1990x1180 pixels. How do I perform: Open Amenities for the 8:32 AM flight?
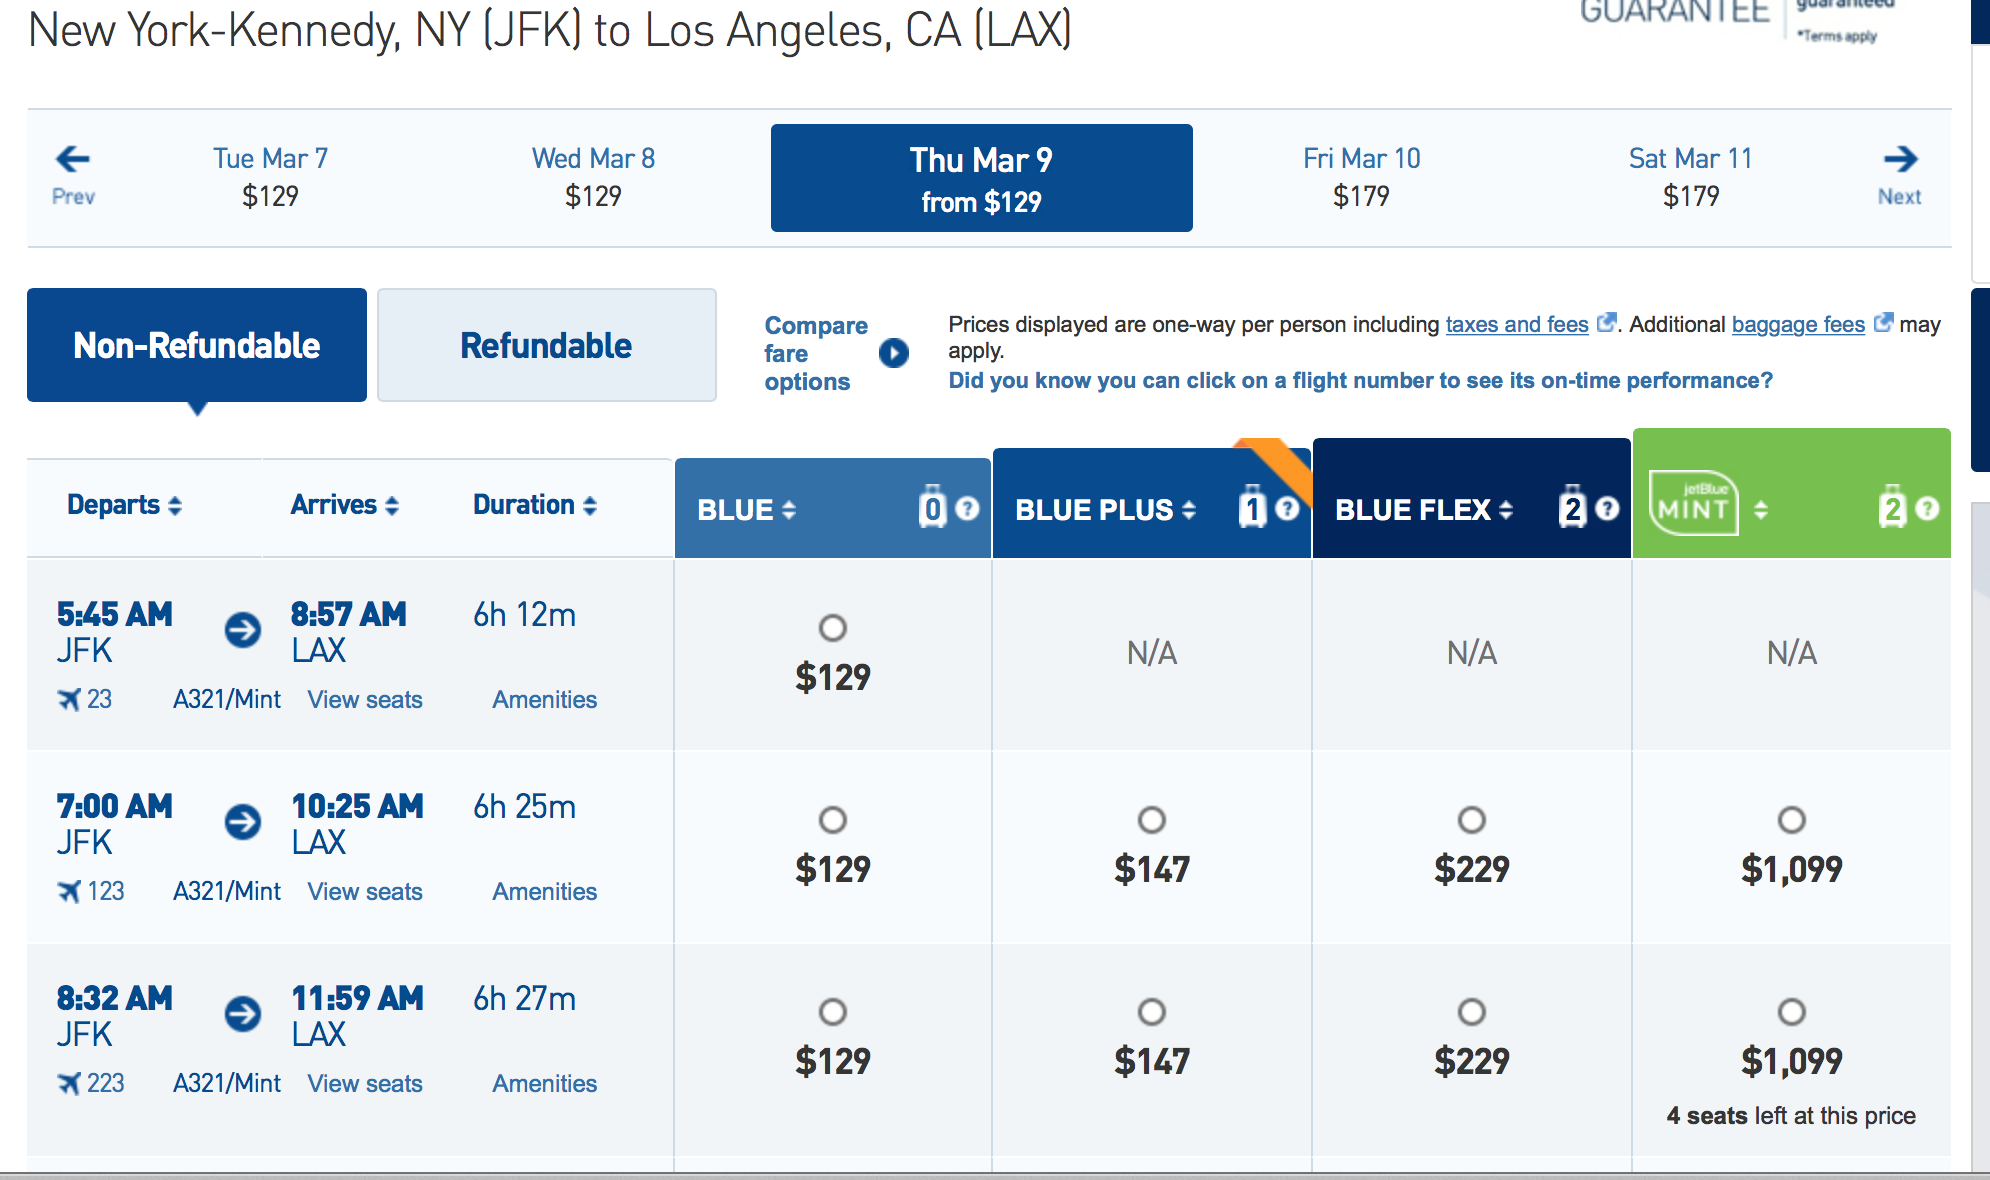(544, 1084)
